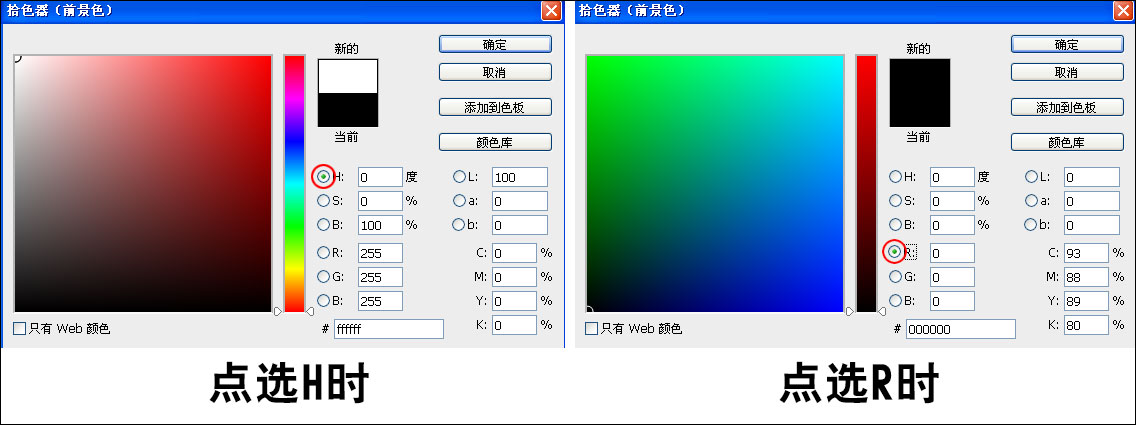Click HSB's B field showing 100 in left dialog
The height and width of the screenshot is (425, 1136).
380,224
